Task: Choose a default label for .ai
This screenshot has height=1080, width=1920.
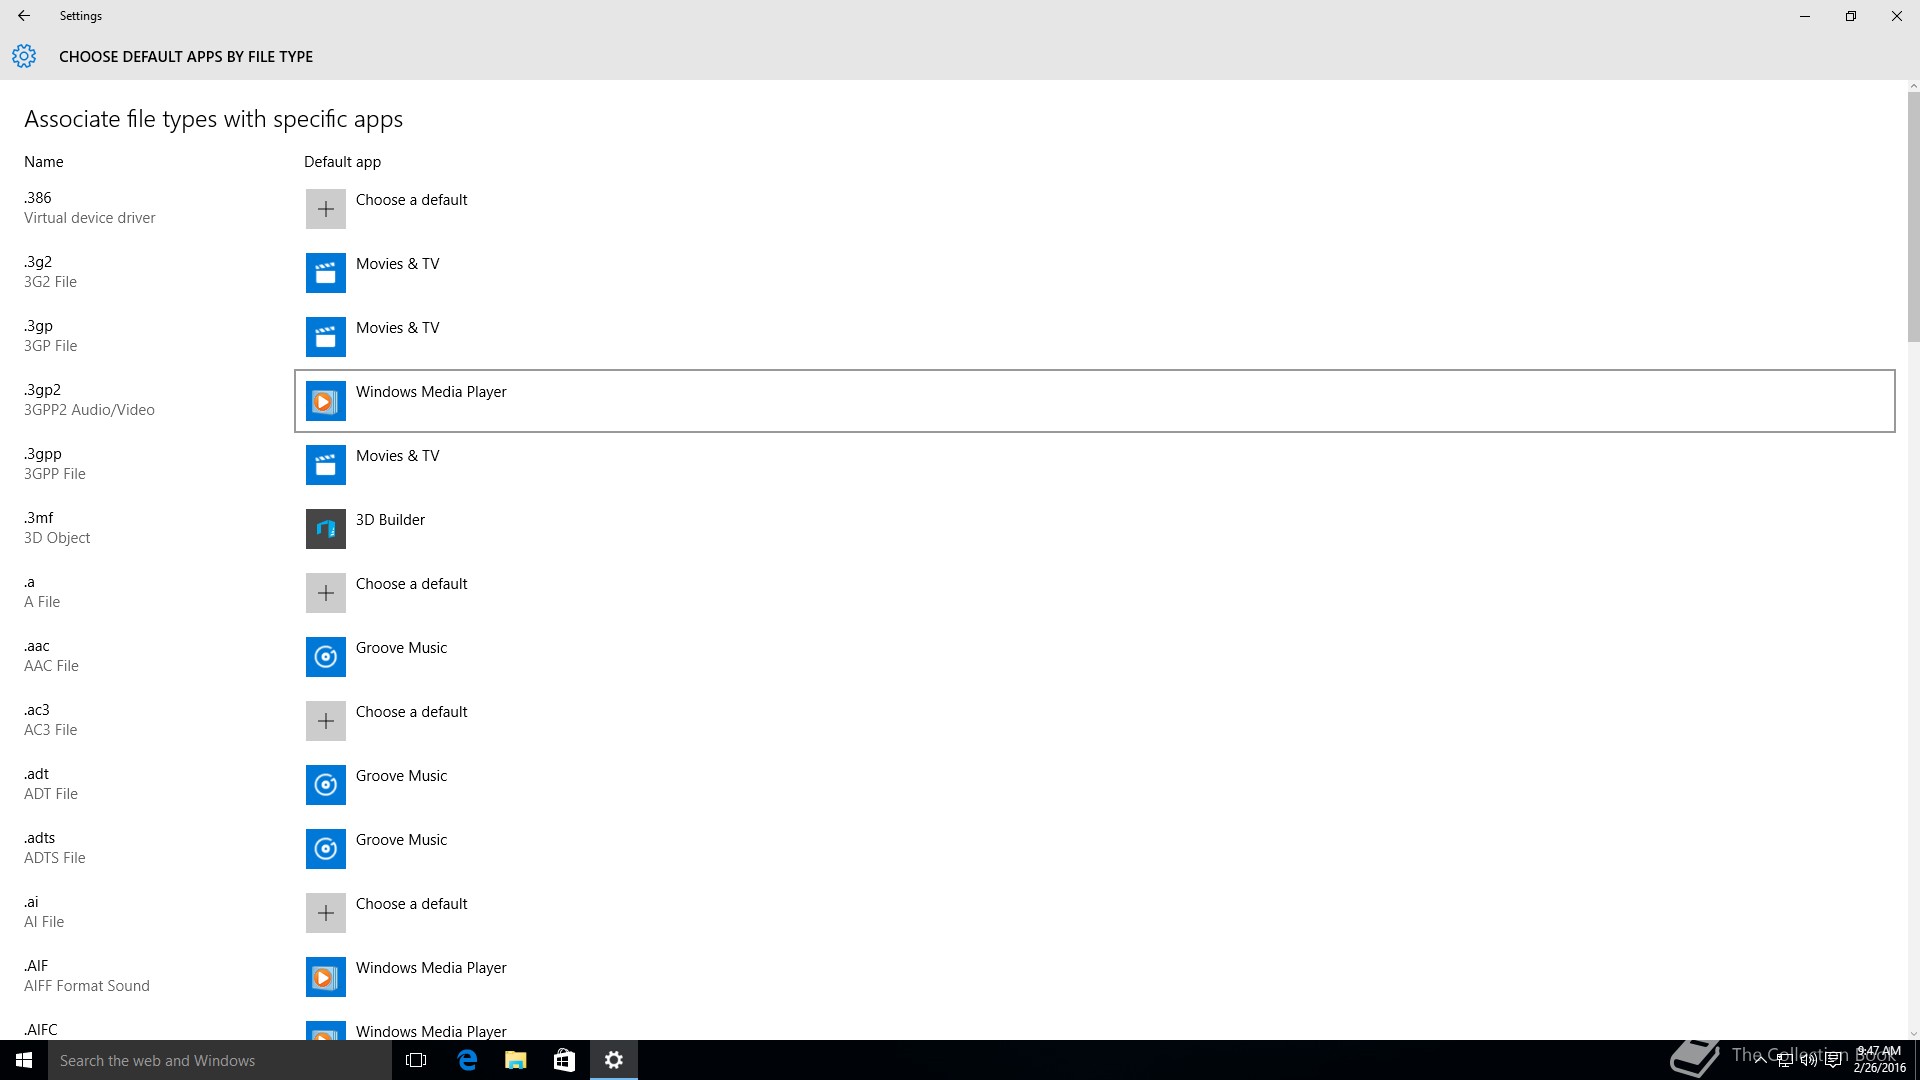Action: [x=411, y=904]
